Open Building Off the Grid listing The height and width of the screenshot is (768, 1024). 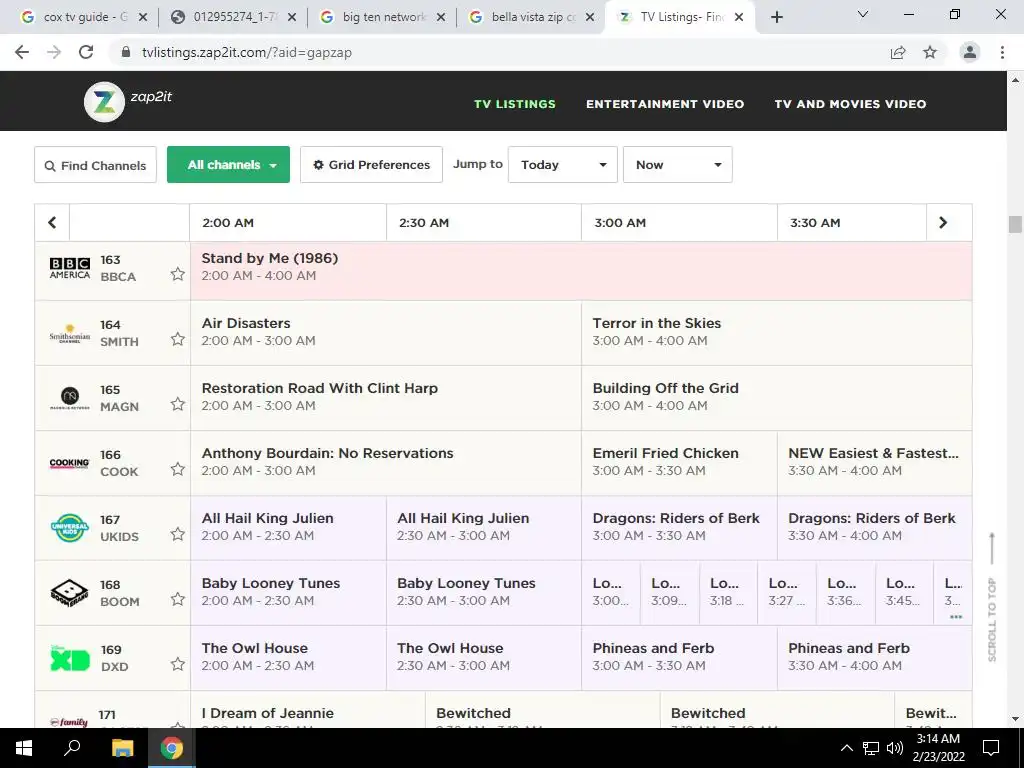click(x=776, y=398)
